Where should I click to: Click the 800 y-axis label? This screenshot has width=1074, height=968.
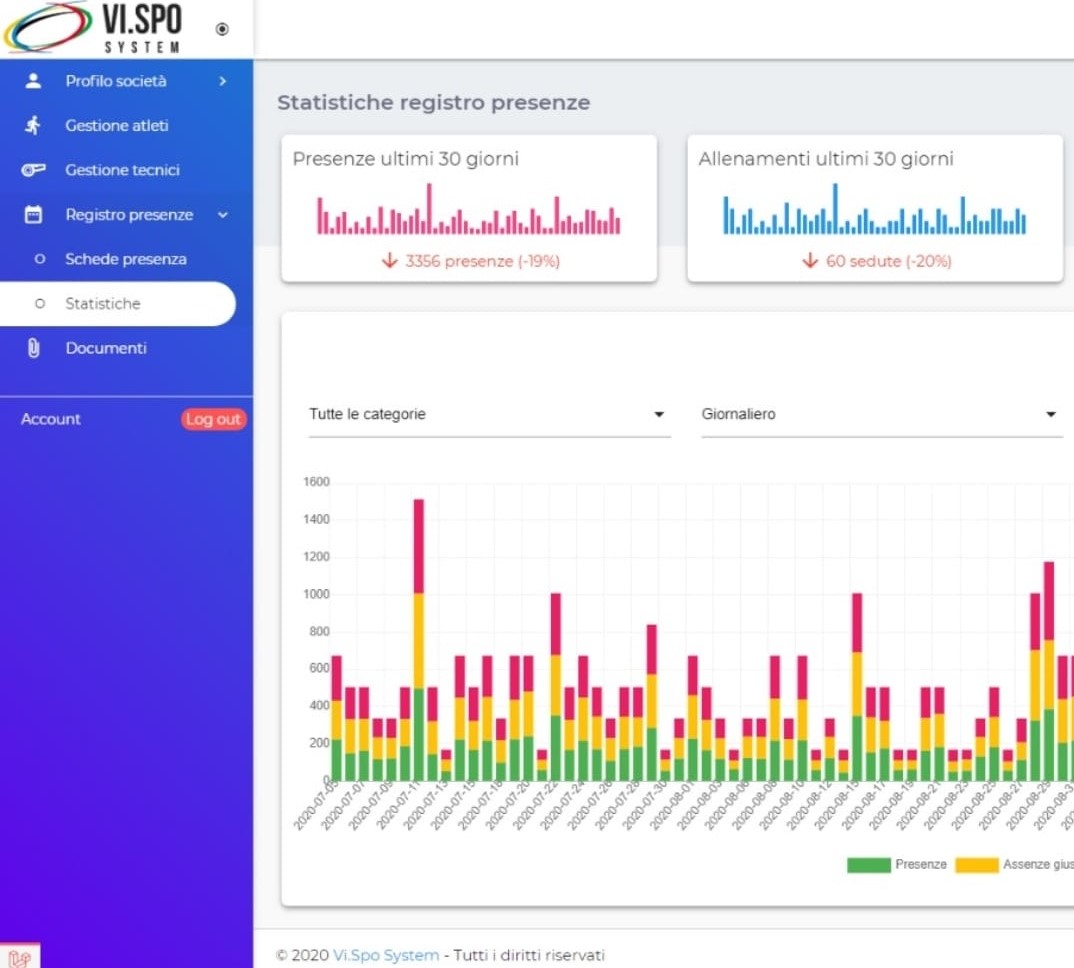click(319, 631)
